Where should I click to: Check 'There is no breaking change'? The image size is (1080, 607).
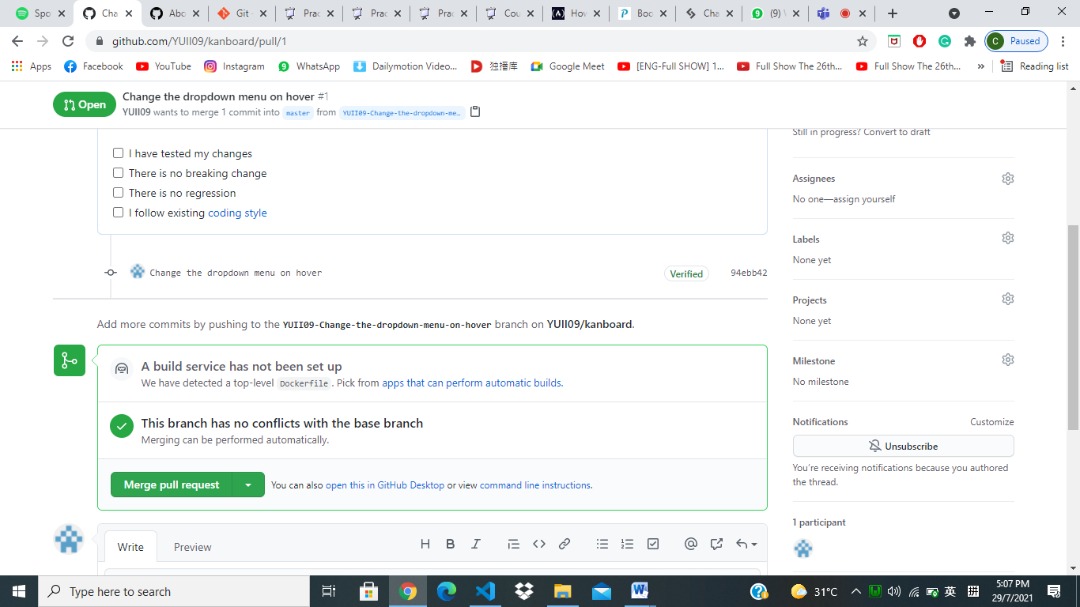[117, 173]
